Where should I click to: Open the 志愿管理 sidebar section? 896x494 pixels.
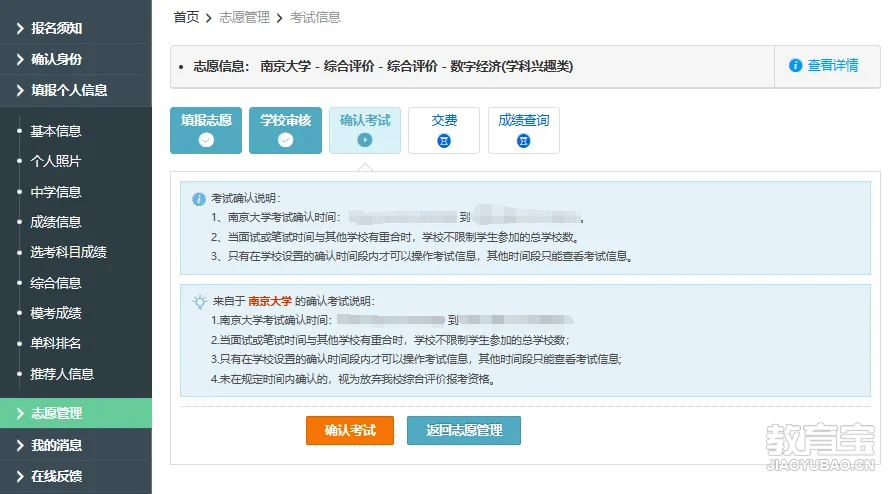[75, 413]
